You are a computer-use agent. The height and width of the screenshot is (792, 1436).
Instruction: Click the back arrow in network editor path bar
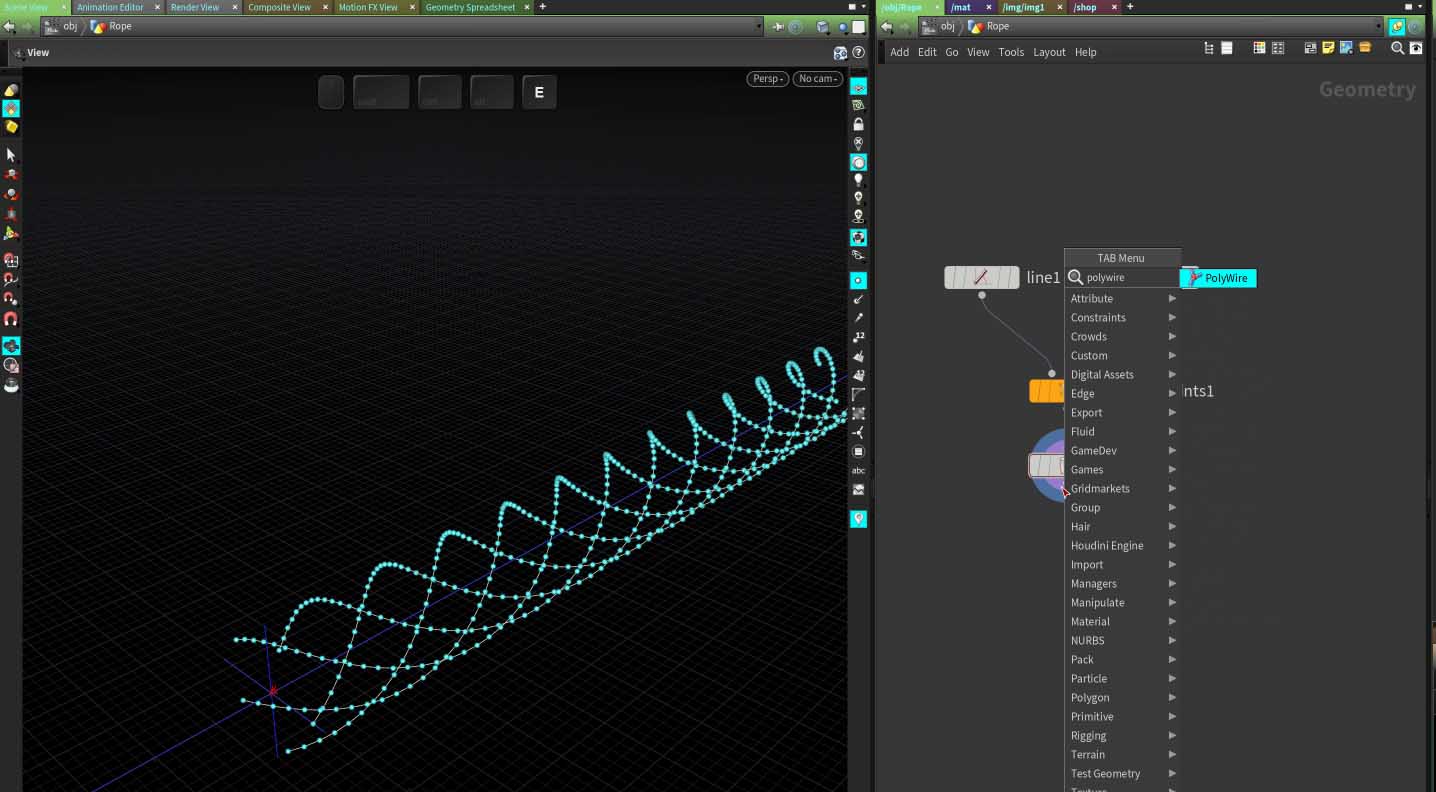pos(886,27)
